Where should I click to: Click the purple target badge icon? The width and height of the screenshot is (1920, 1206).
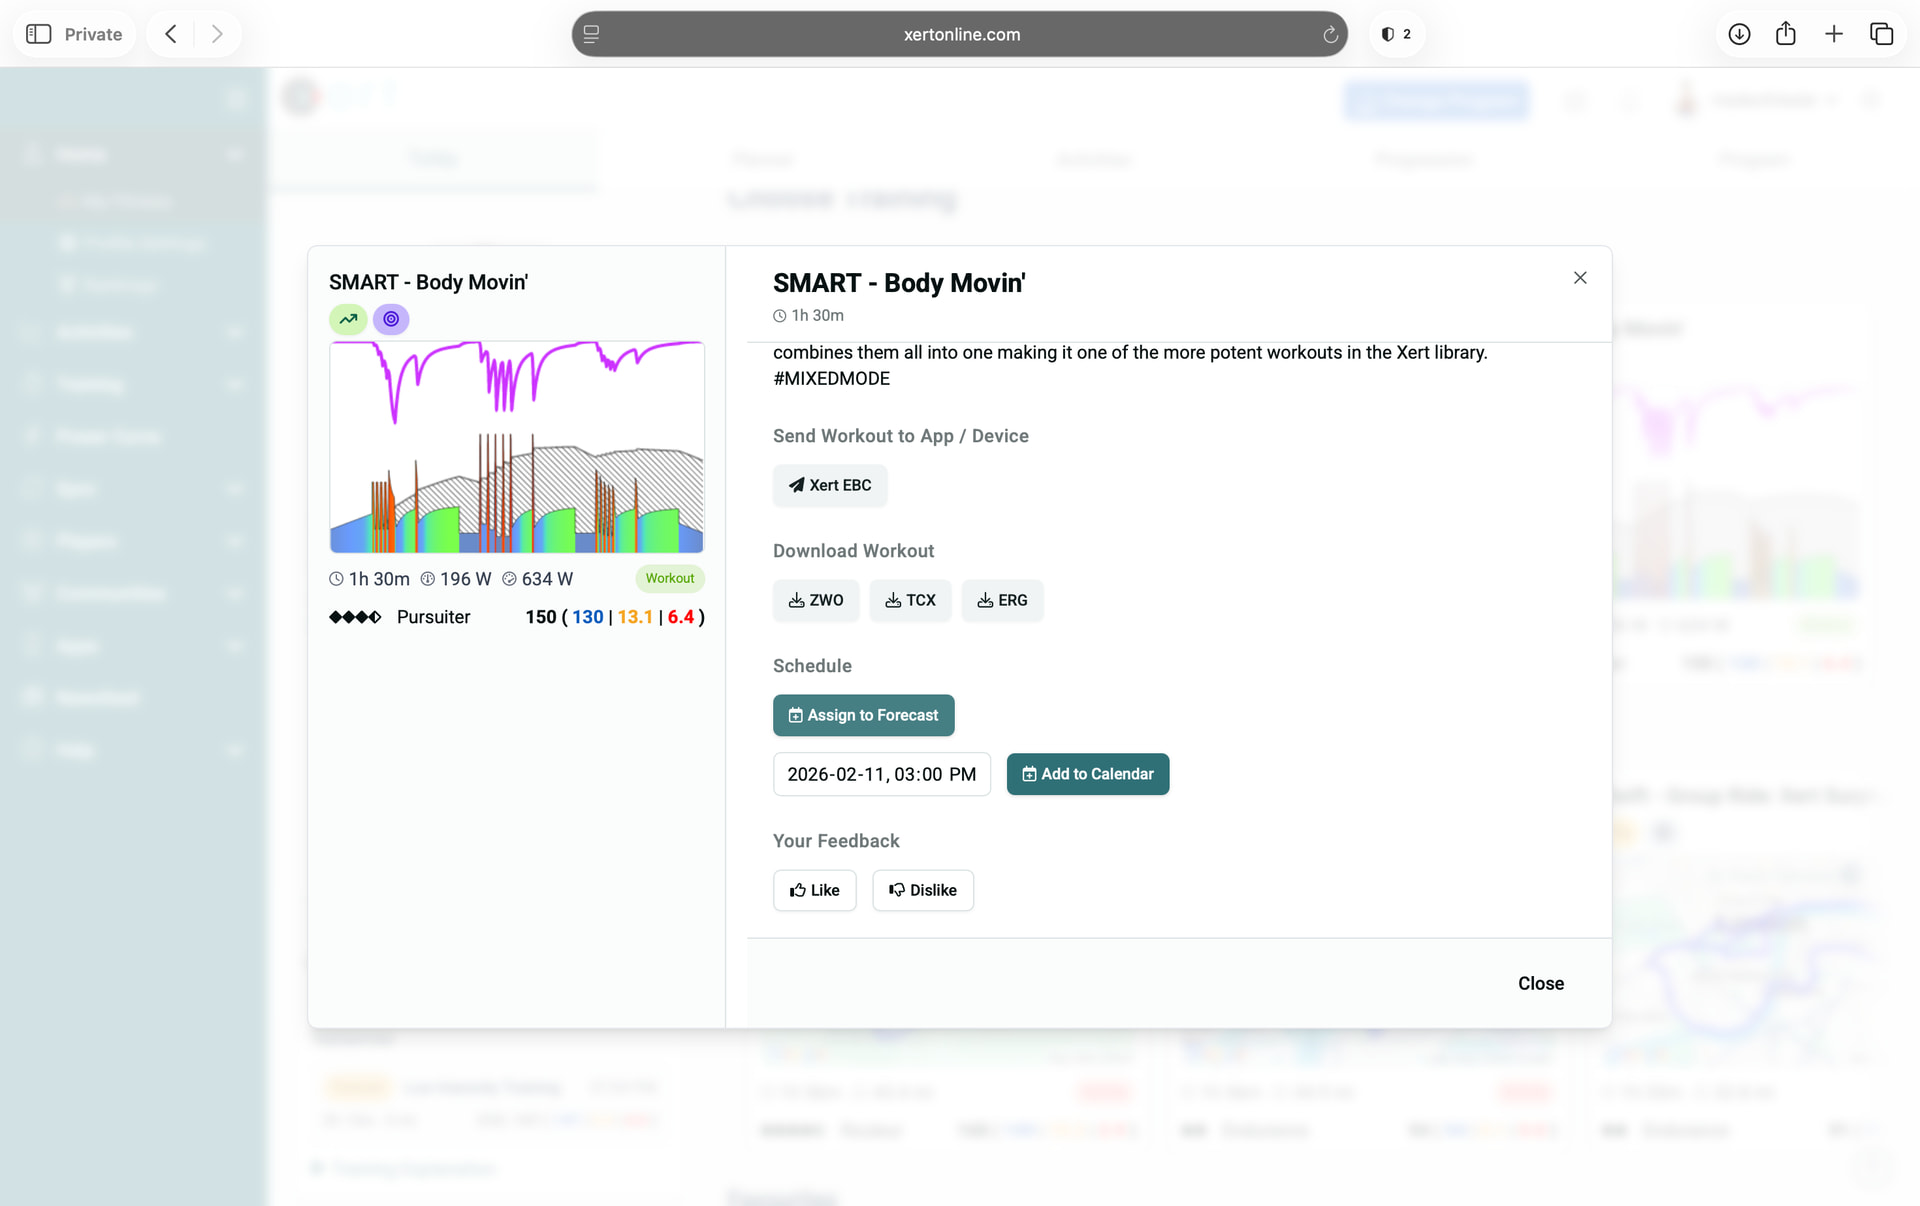pos(391,319)
